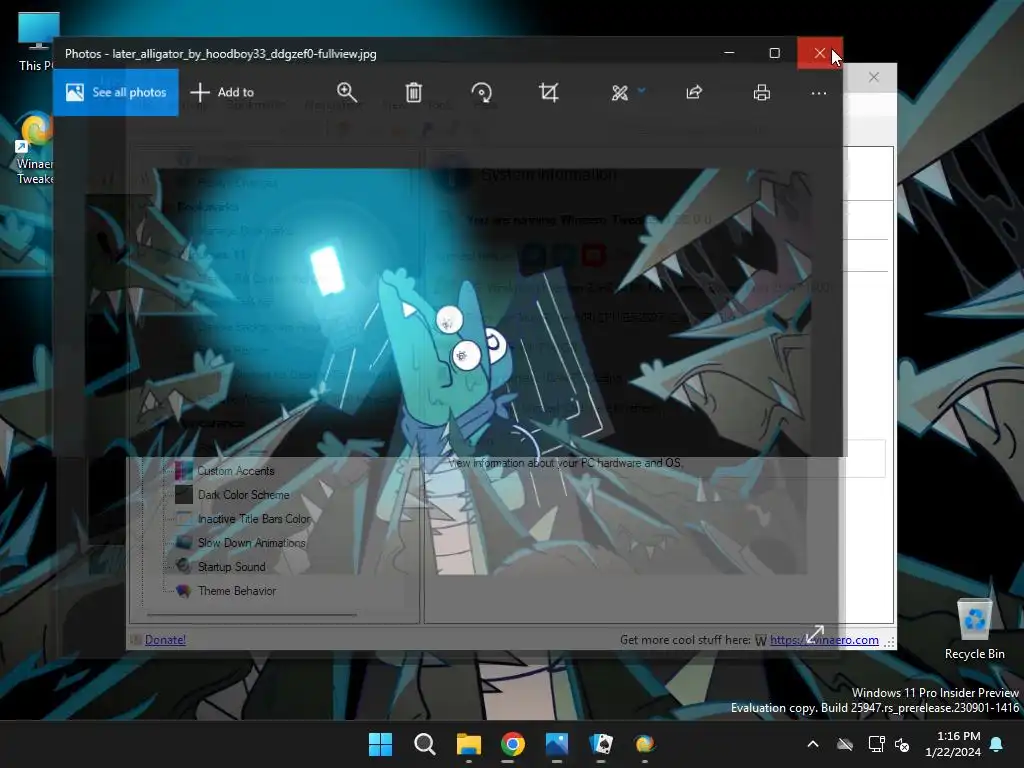The width and height of the screenshot is (1024, 768).
Task: Maximize the Photos window
Action: (775, 53)
